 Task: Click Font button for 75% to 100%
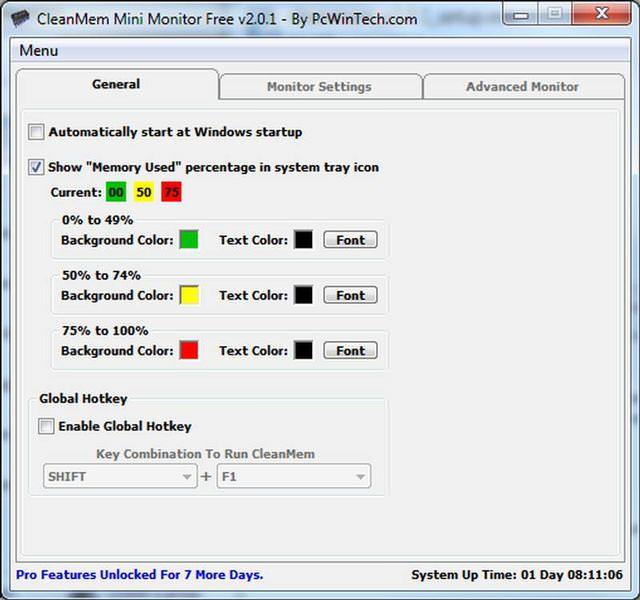click(x=351, y=351)
